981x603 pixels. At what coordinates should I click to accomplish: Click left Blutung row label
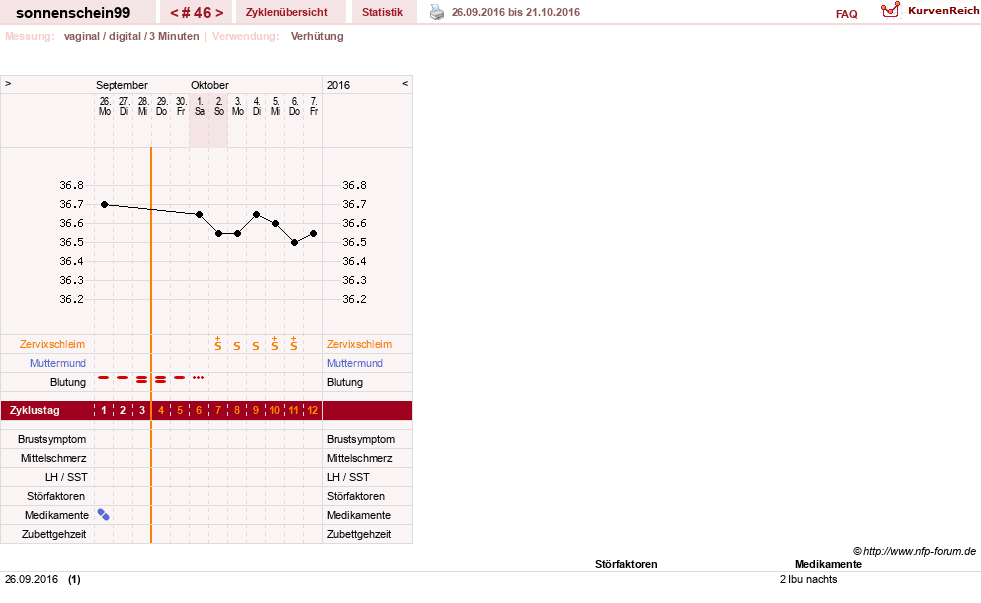tap(68, 382)
